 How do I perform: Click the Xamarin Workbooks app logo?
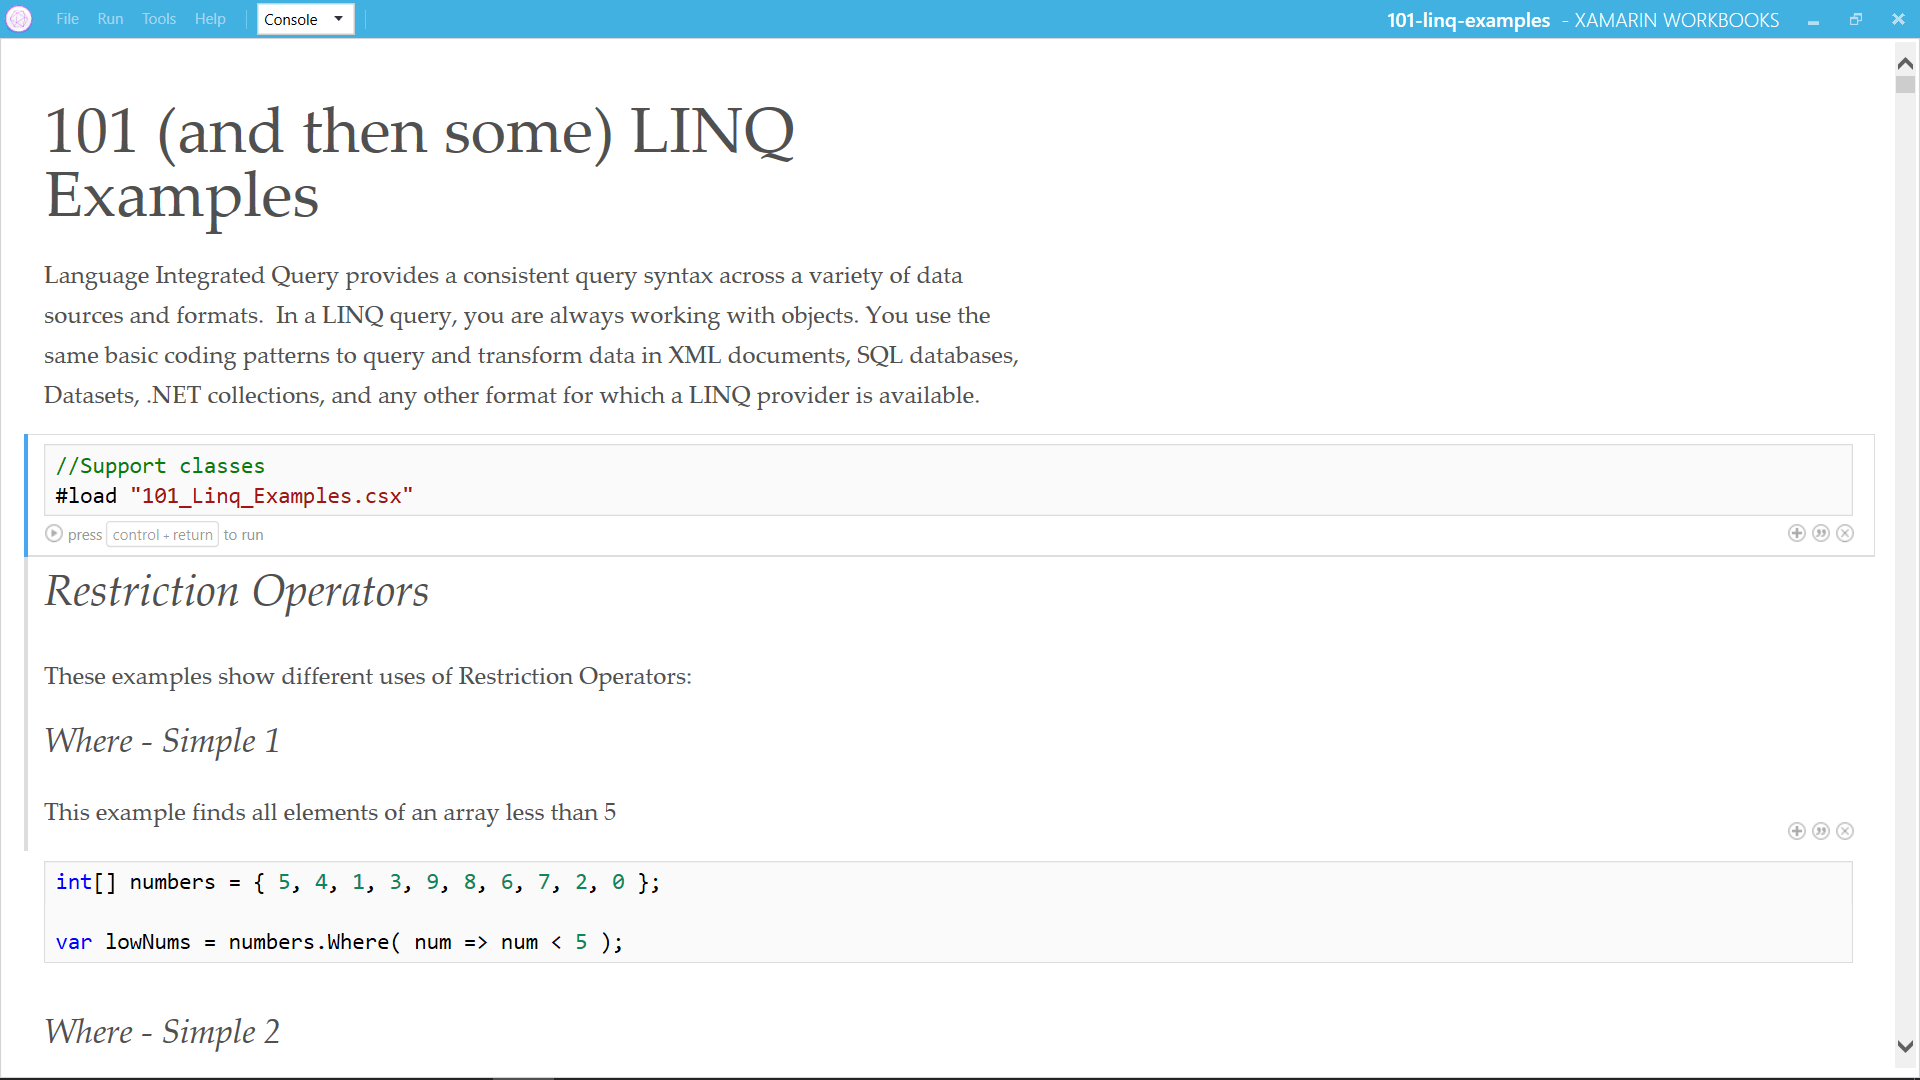point(19,19)
